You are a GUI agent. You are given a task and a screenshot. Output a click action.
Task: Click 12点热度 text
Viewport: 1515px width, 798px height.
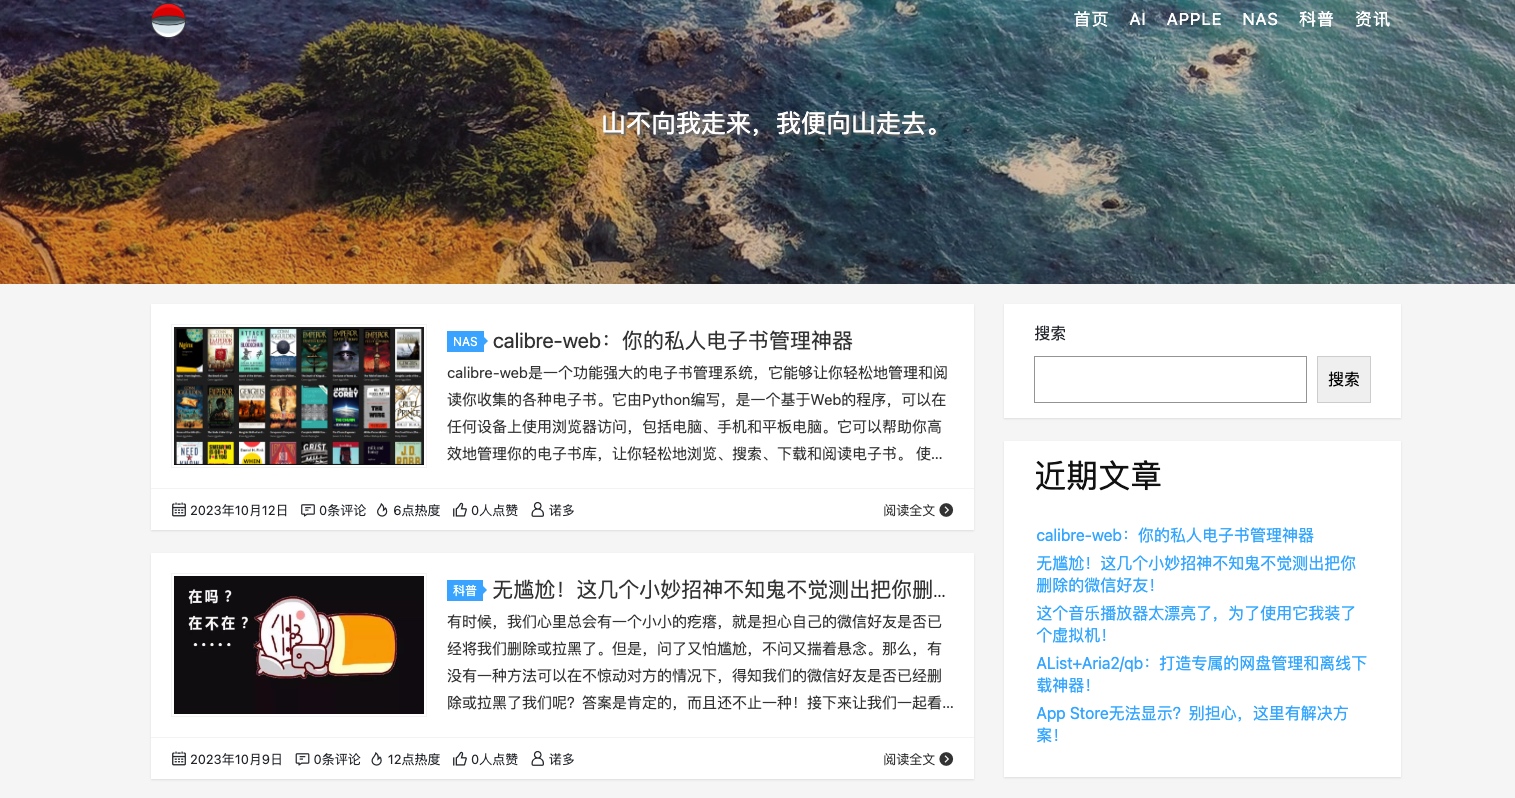click(x=414, y=759)
